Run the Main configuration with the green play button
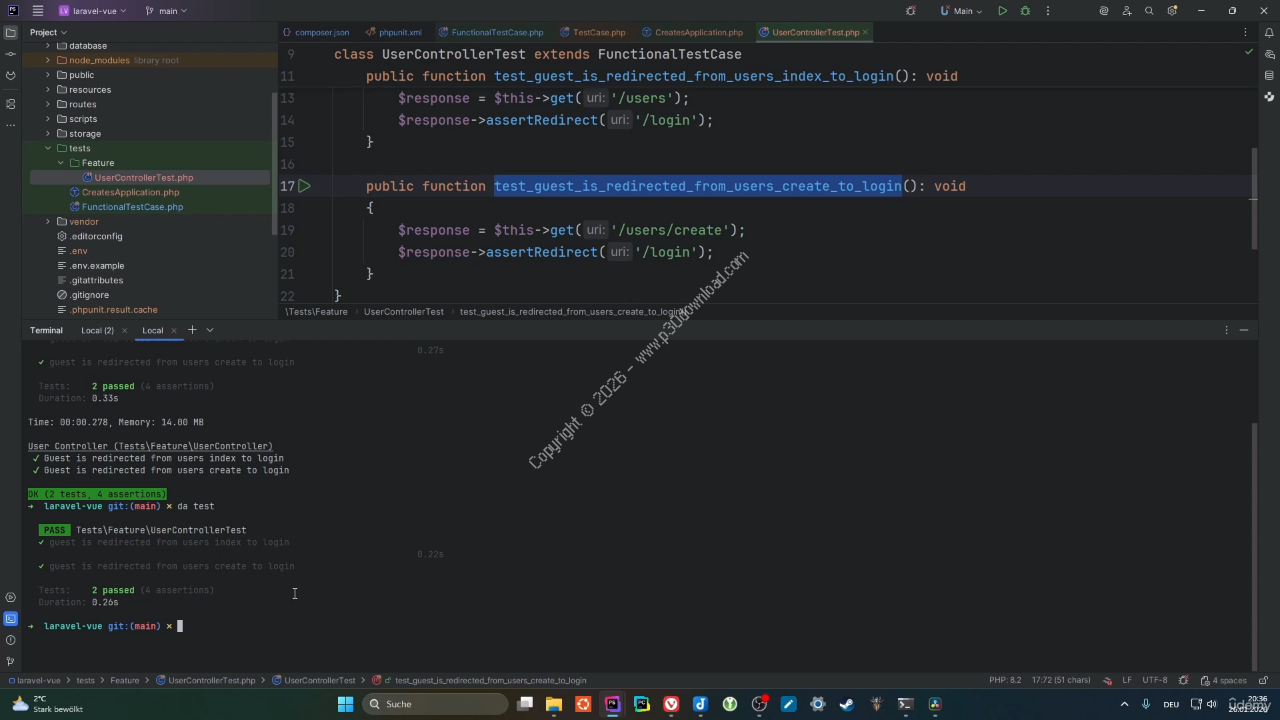 click(x=1003, y=11)
